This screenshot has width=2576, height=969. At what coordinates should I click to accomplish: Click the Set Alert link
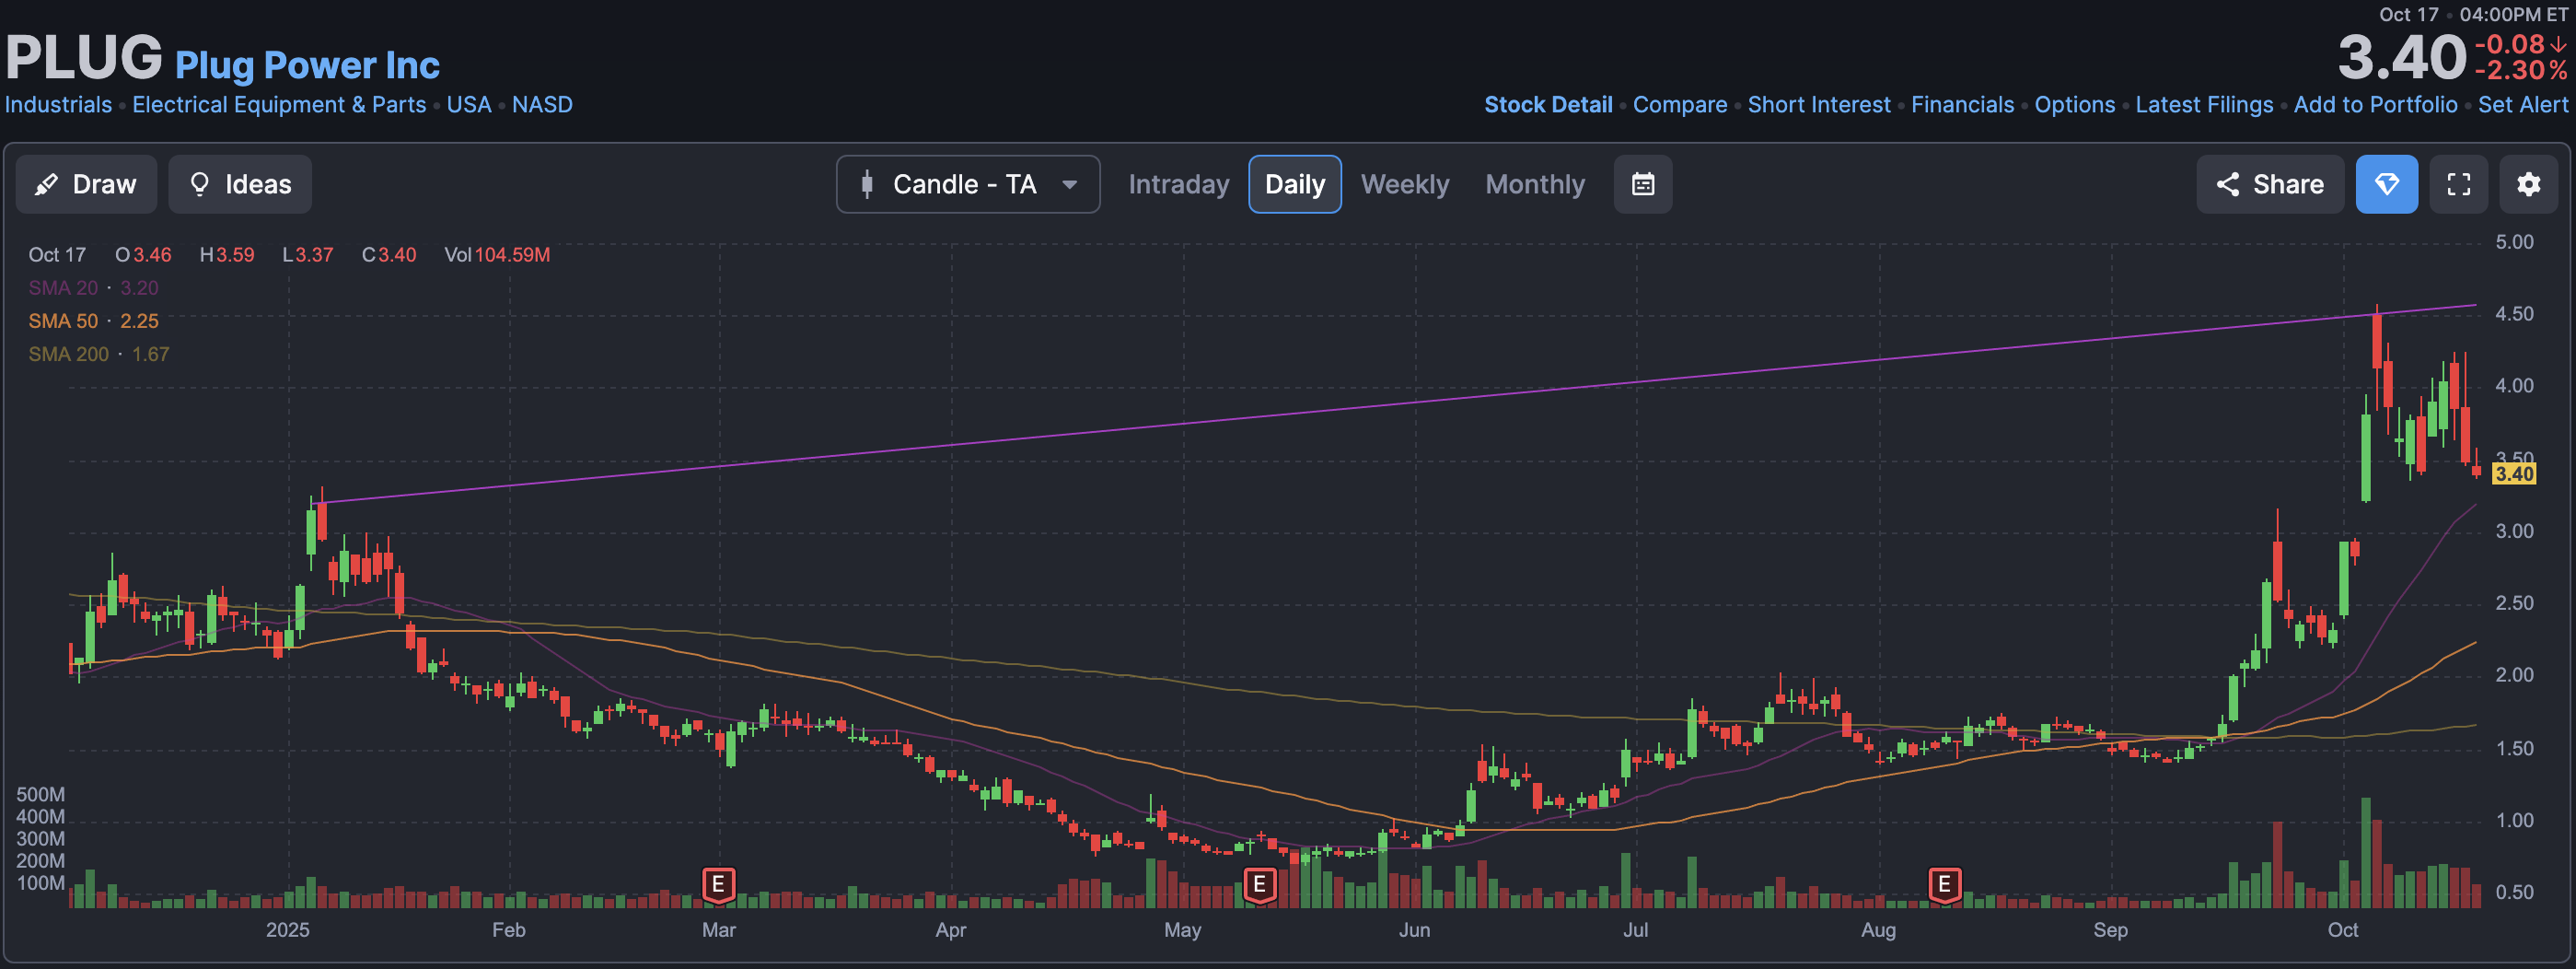(x=2523, y=105)
